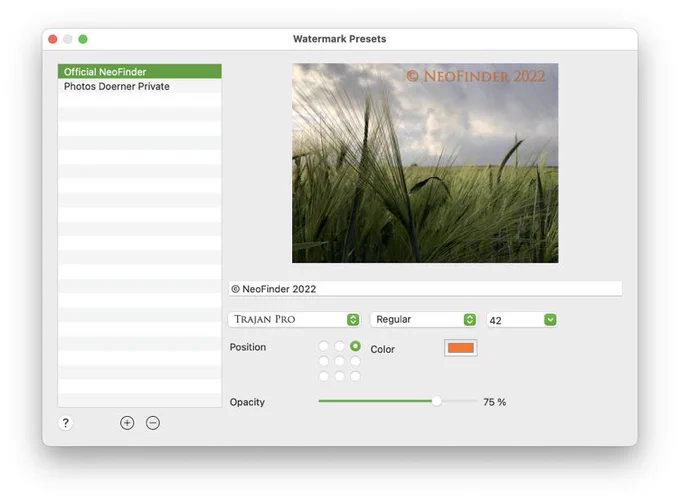The width and height of the screenshot is (680, 502).
Task: Add a new watermark preset
Action: [127, 423]
